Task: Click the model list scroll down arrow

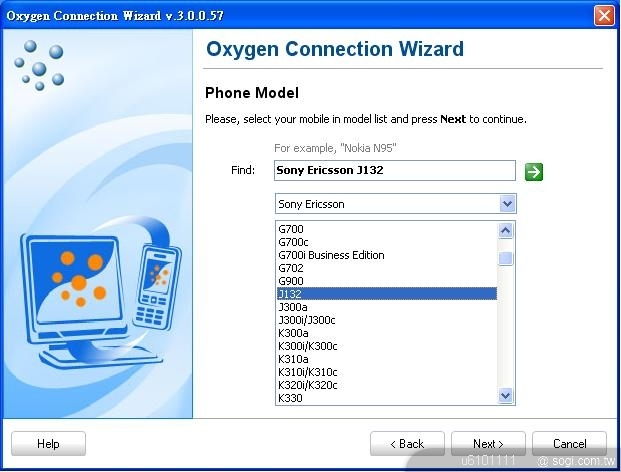Action: pyautogui.click(x=505, y=395)
